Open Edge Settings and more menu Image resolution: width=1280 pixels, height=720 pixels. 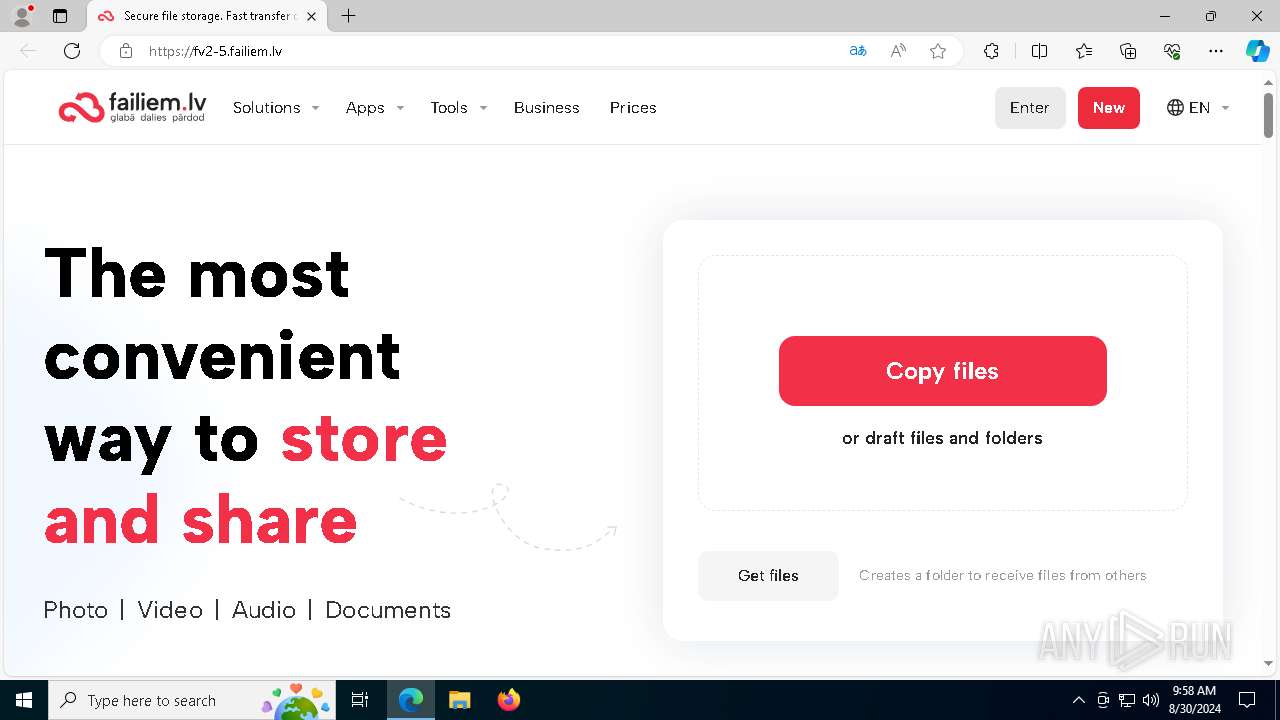click(x=1216, y=51)
